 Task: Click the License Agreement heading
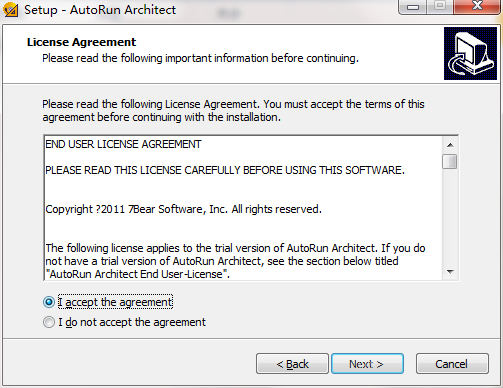point(81,42)
